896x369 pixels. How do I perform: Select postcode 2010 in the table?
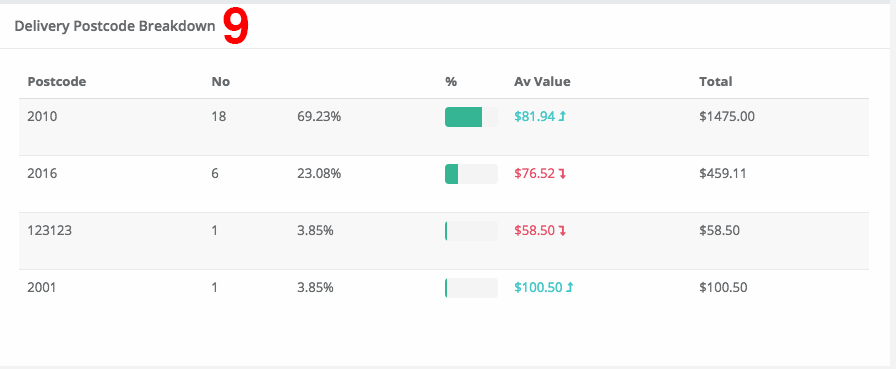(42, 117)
